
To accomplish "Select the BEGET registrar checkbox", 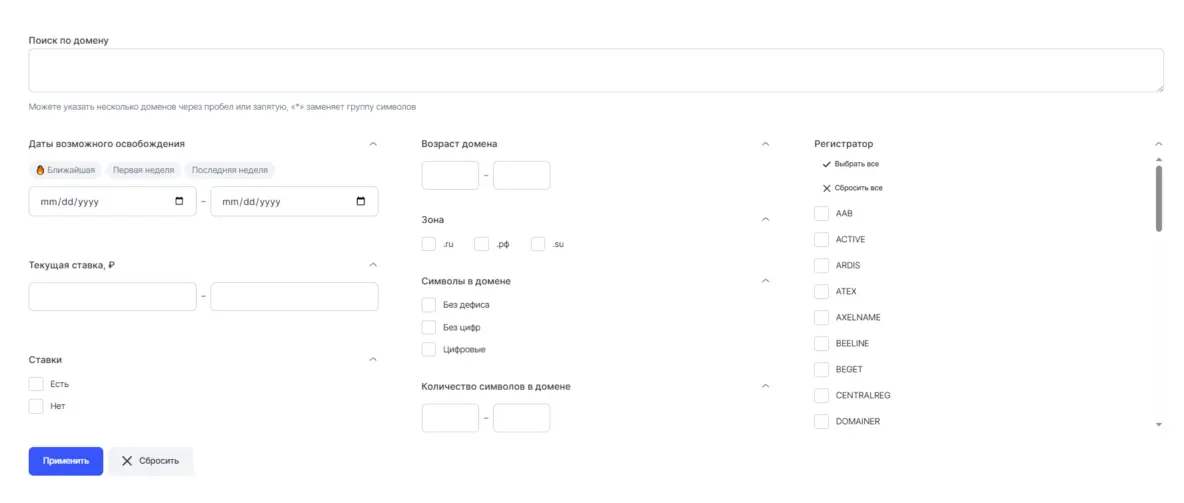I will tap(822, 369).
